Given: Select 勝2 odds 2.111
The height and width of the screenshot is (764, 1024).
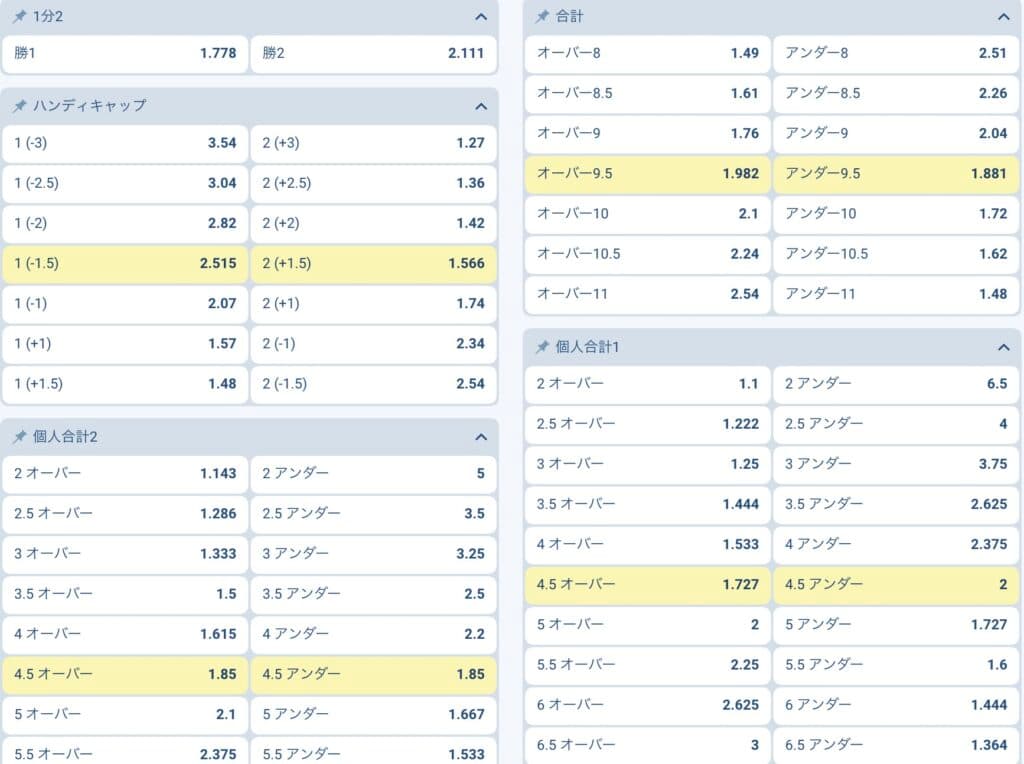Looking at the screenshot, I should (373, 53).
